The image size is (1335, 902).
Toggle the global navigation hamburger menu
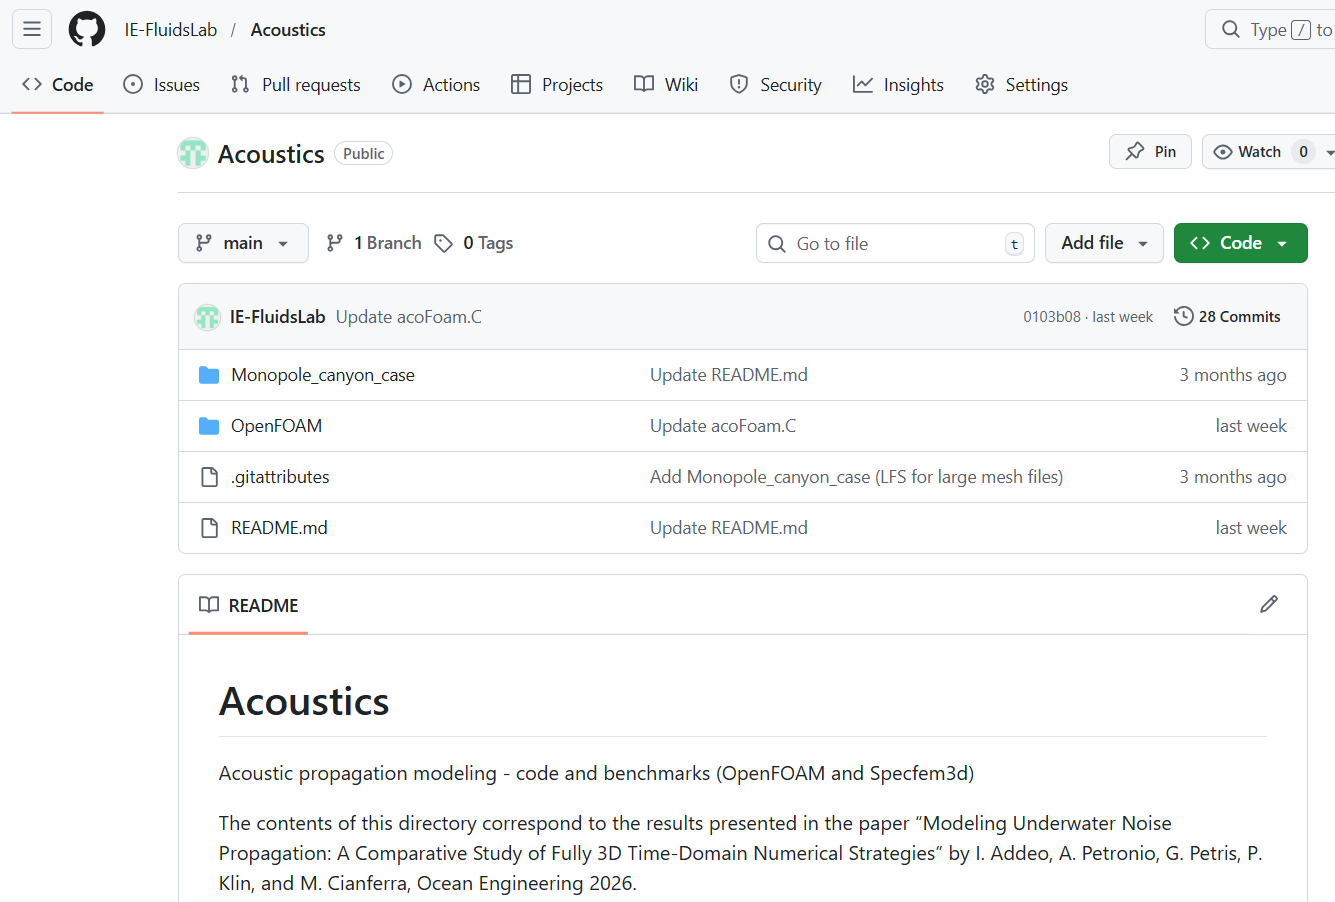click(31, 29)
